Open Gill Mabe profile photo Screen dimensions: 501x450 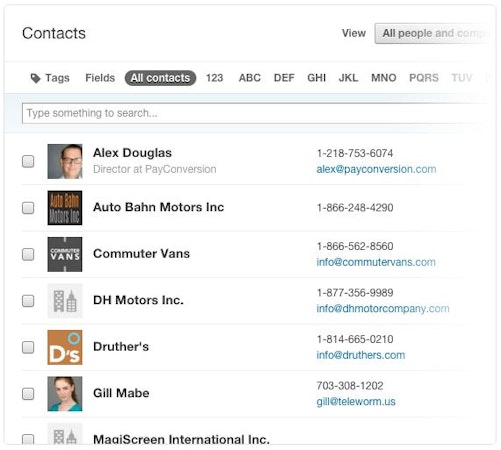pos(65,394)
